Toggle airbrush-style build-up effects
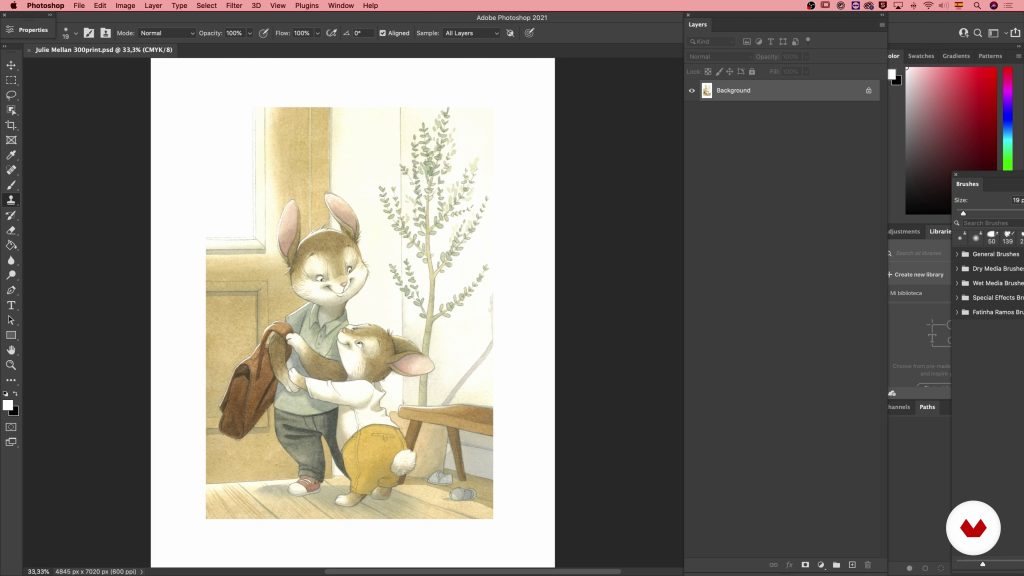 point(332,33)
